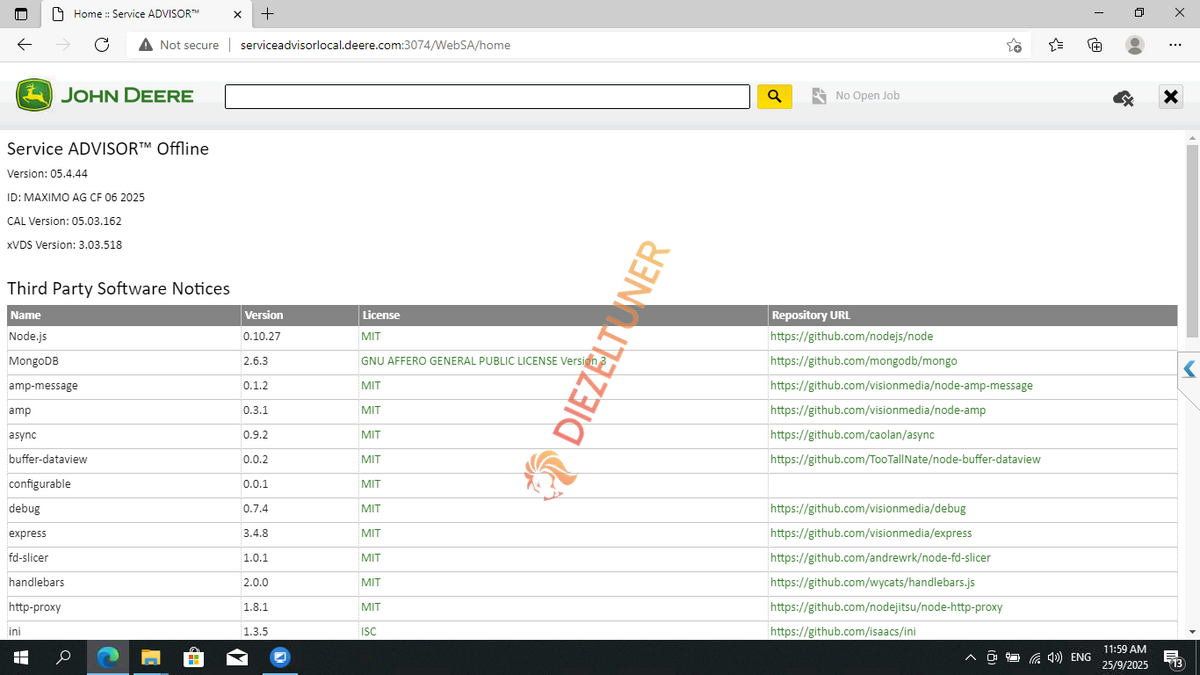Open the isaacs/ini repository link

tap(843, 631)
